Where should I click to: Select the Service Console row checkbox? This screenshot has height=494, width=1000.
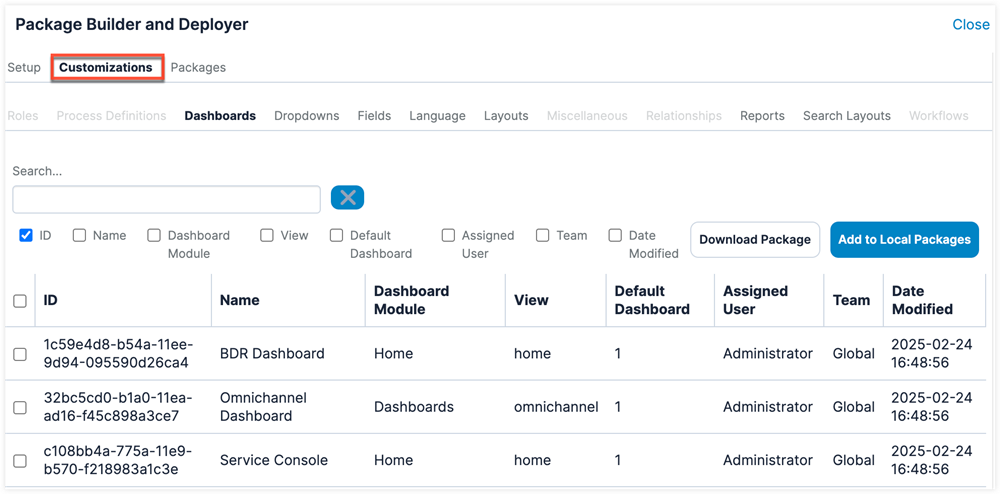pos(20,461)
